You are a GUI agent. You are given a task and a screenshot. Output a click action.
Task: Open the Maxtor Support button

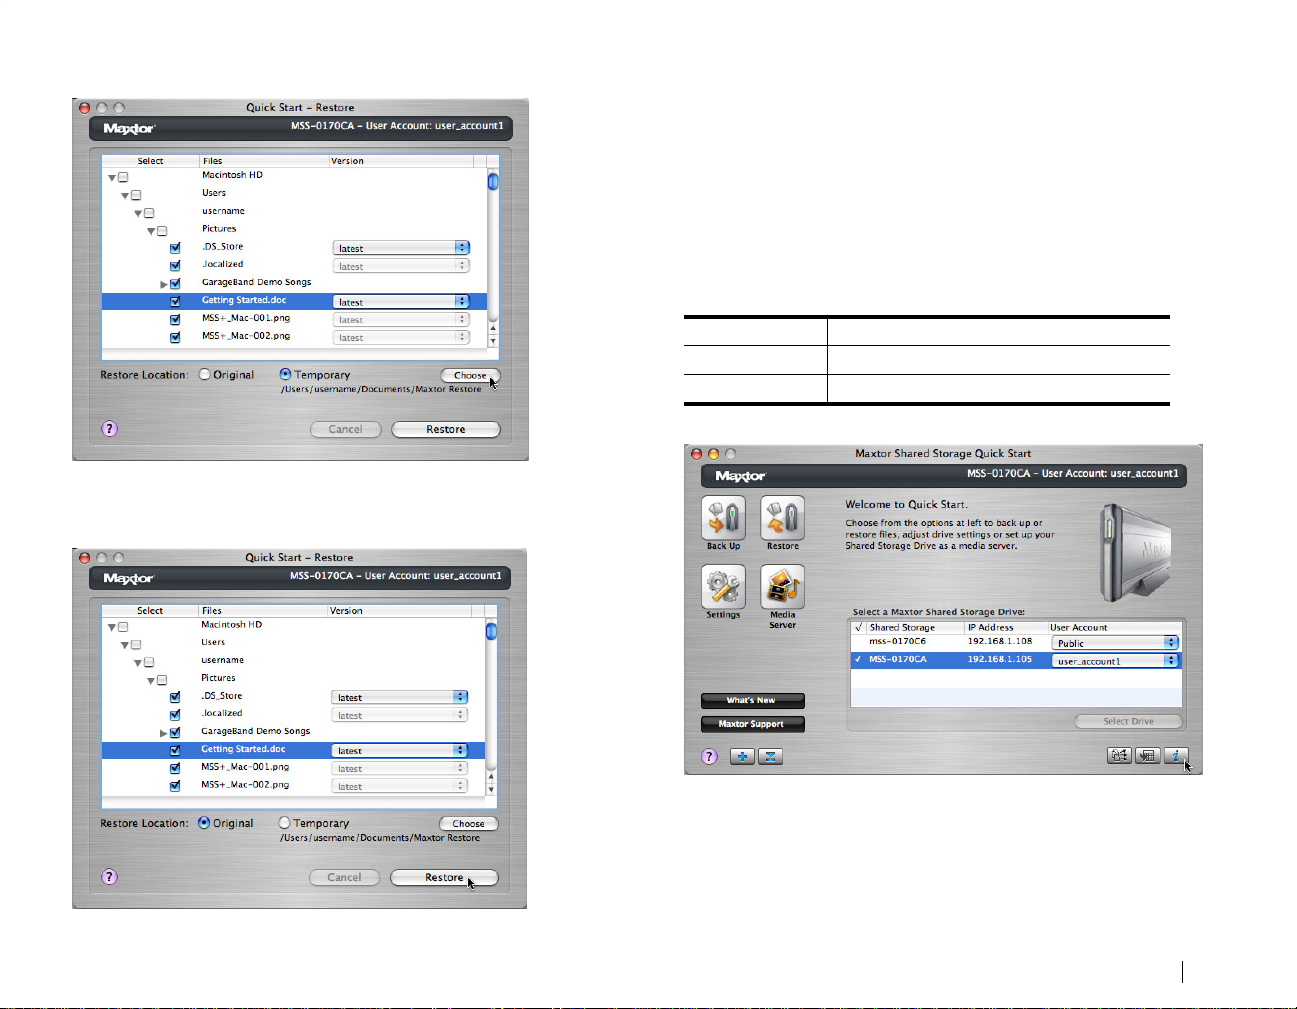point(752,724)
